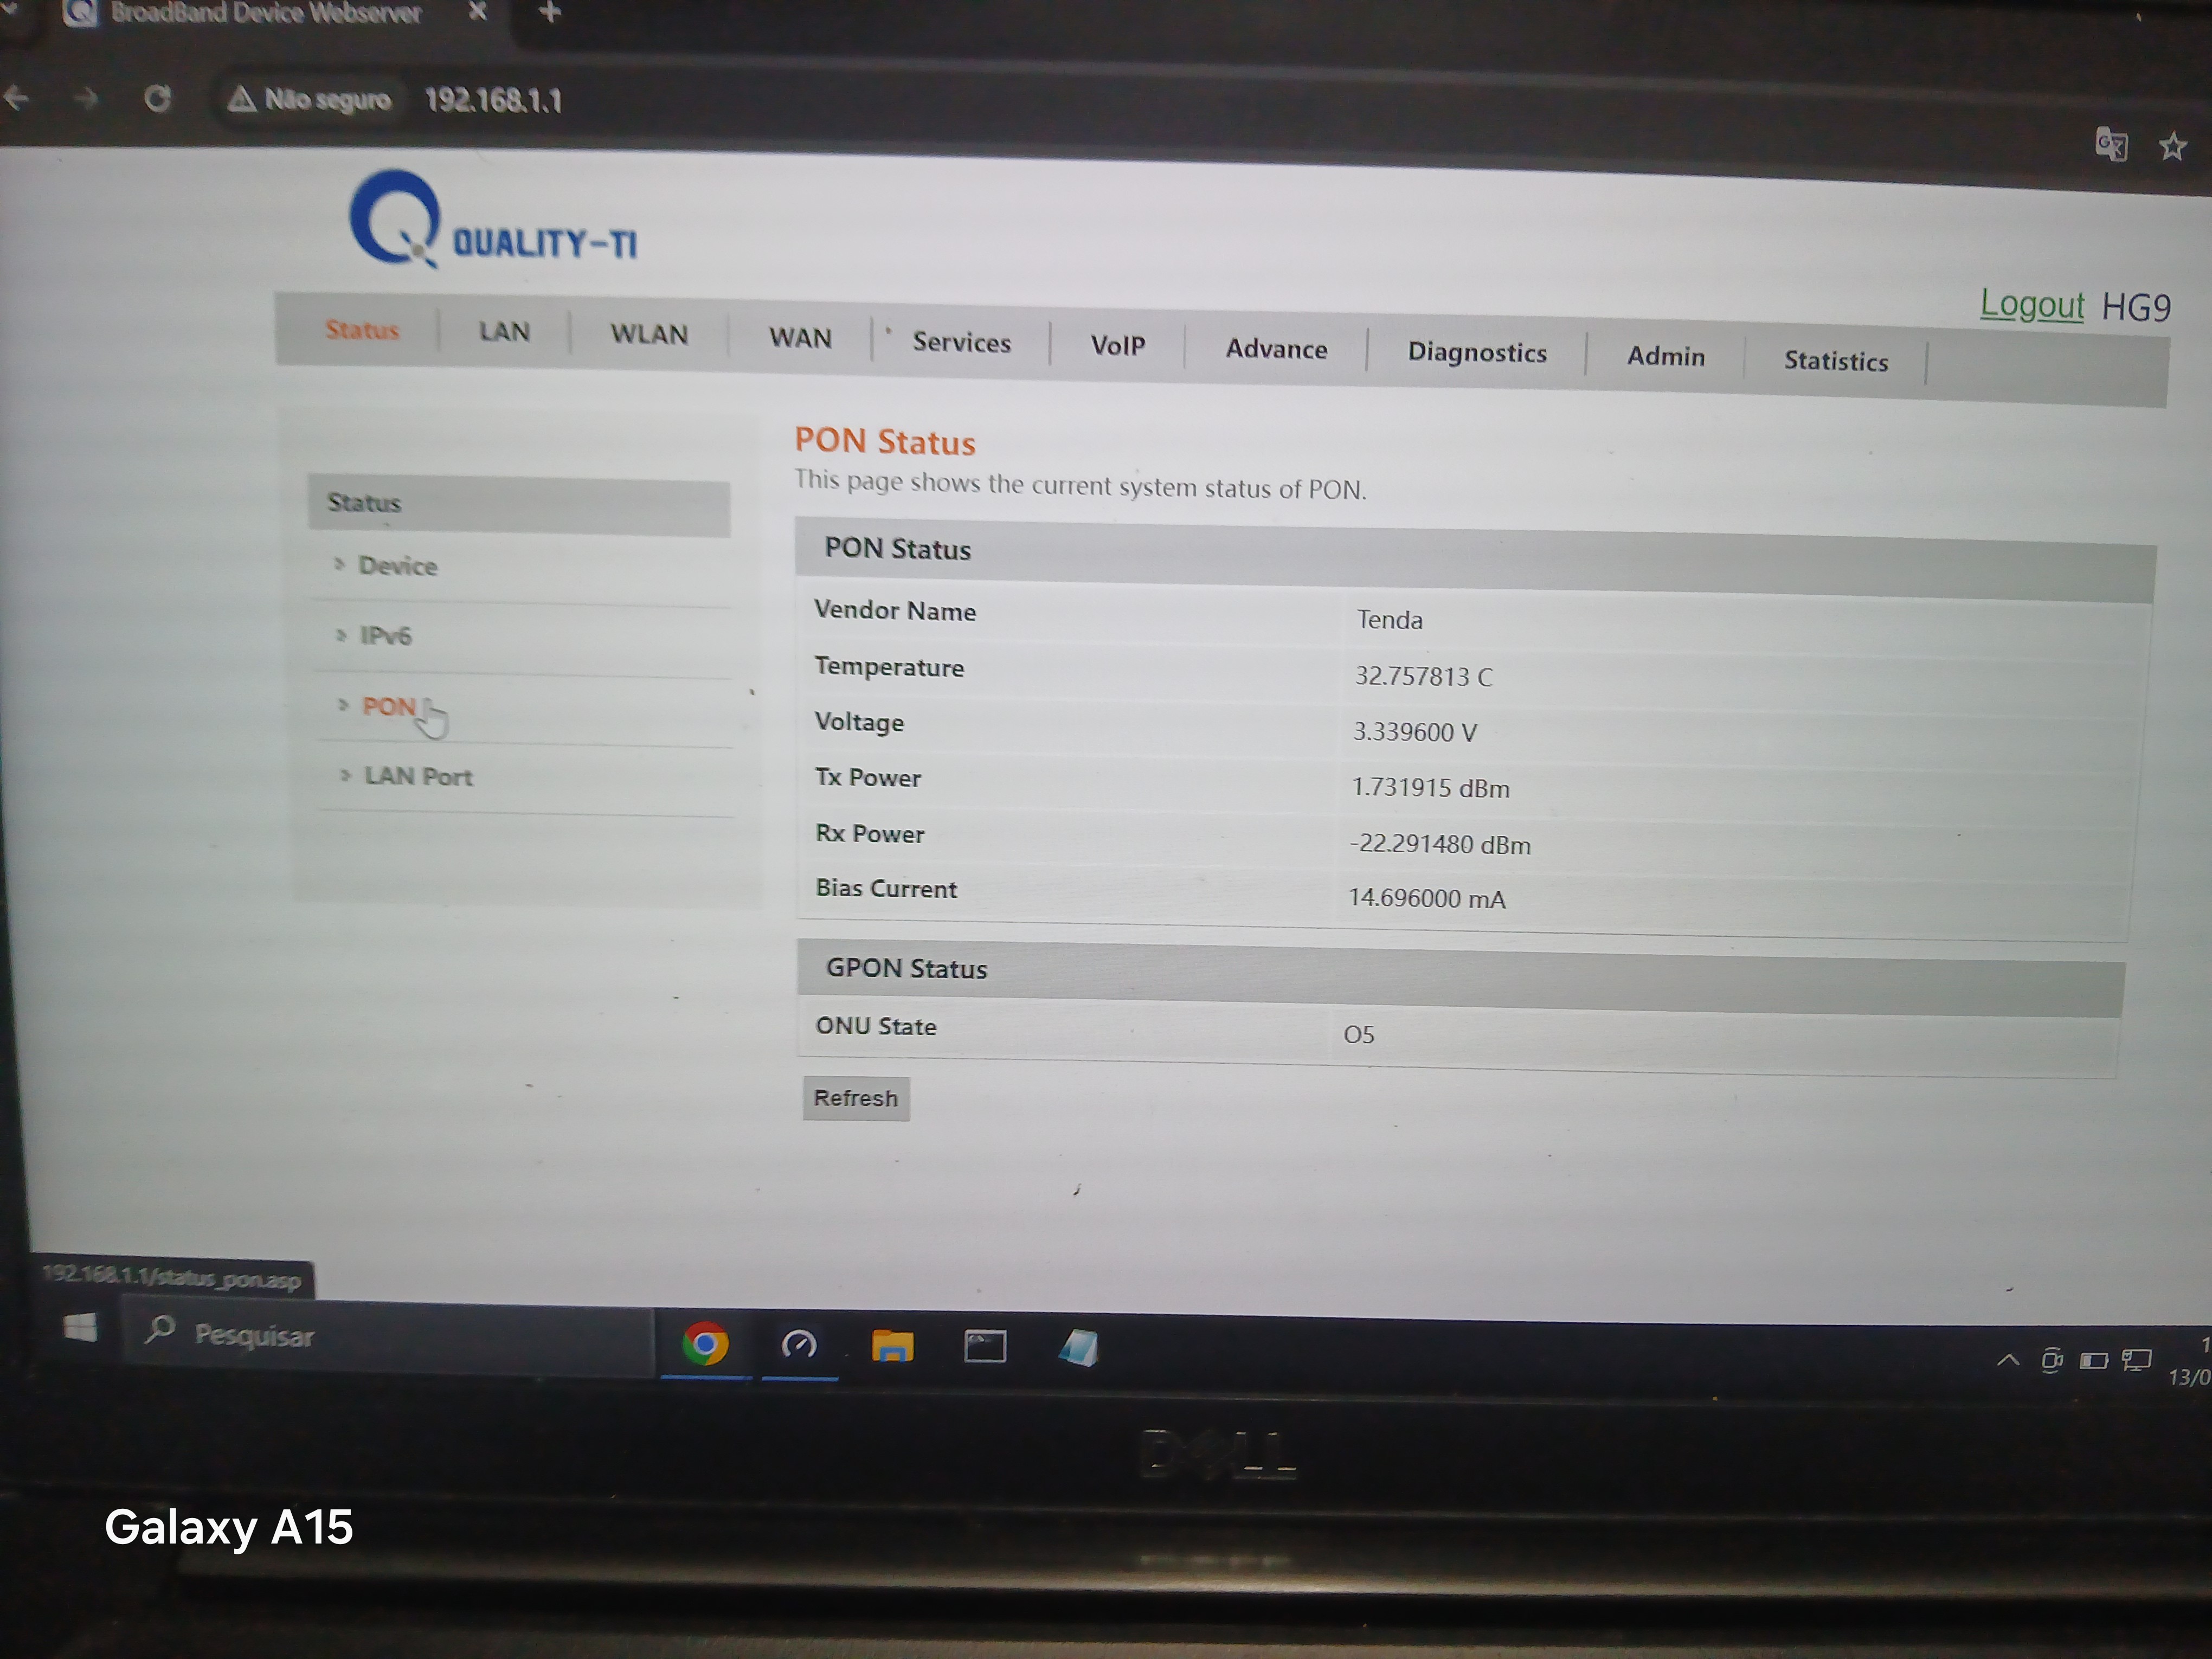
Task: Click the Logout link
Action: 2031,304
